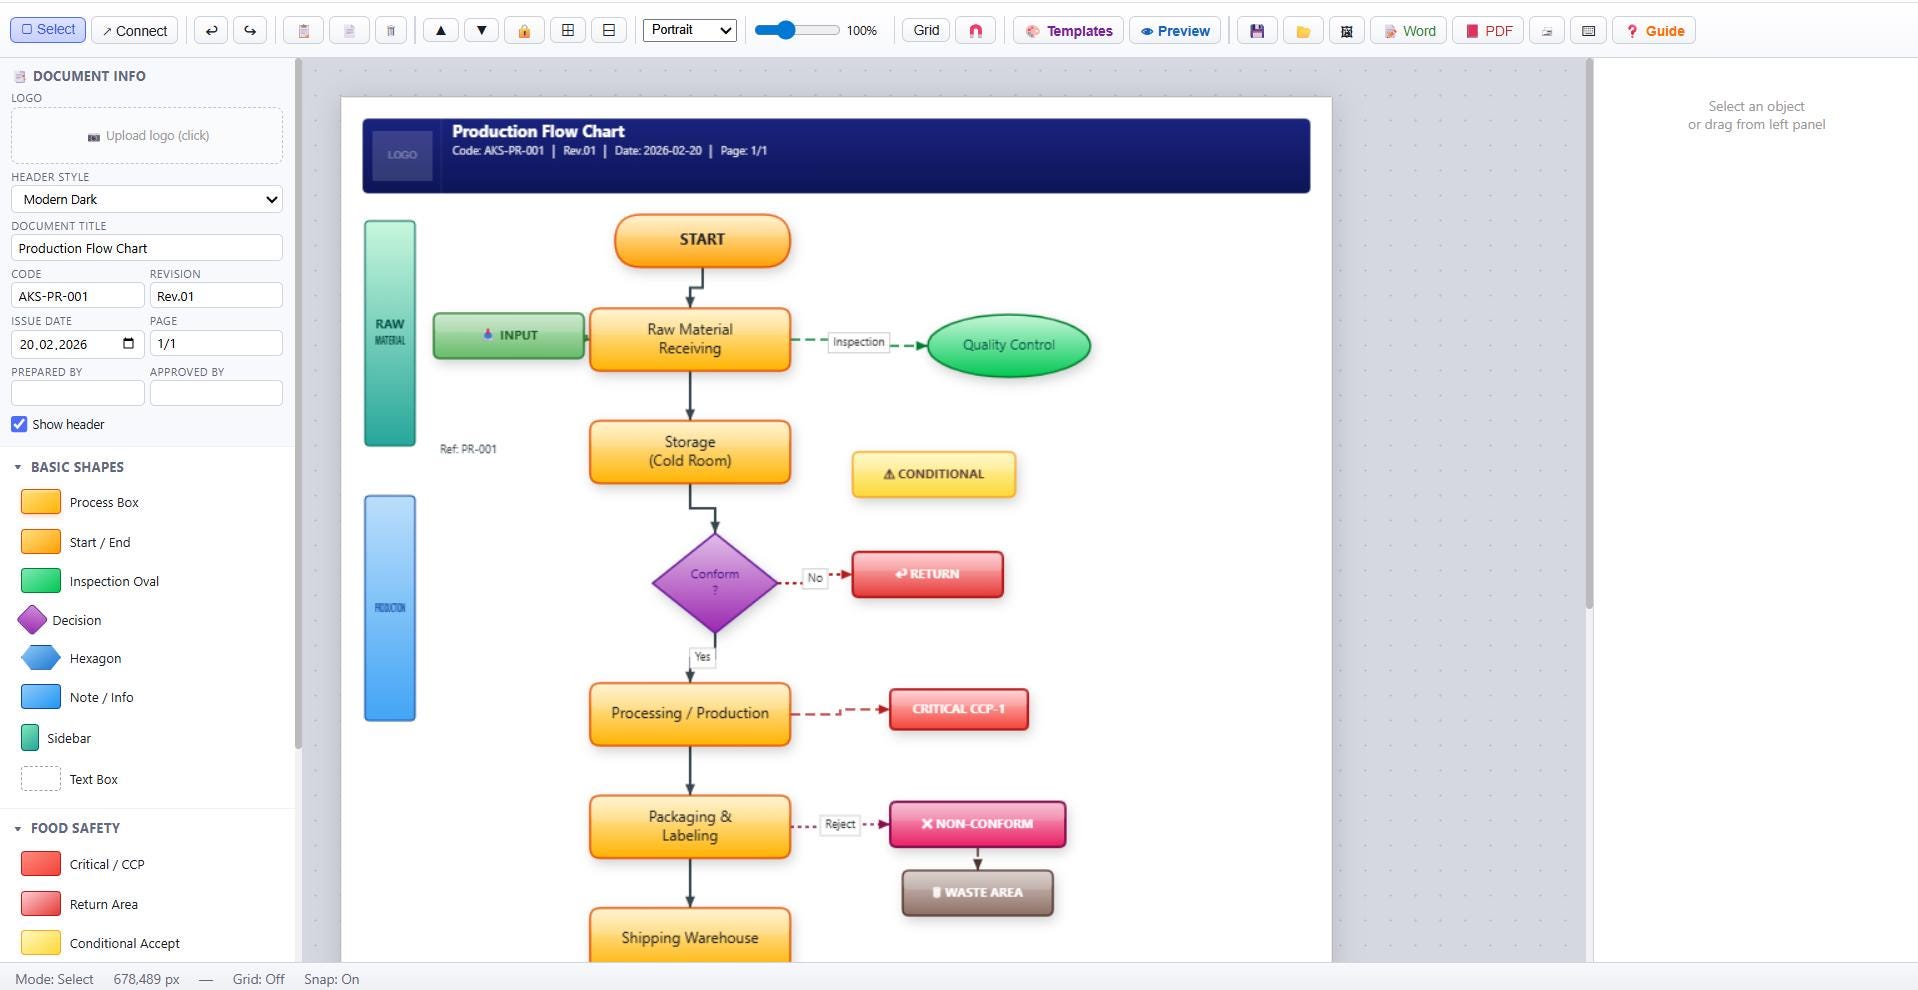
Task: Click the printer icon after PDF
Action: coord(1547,31)
